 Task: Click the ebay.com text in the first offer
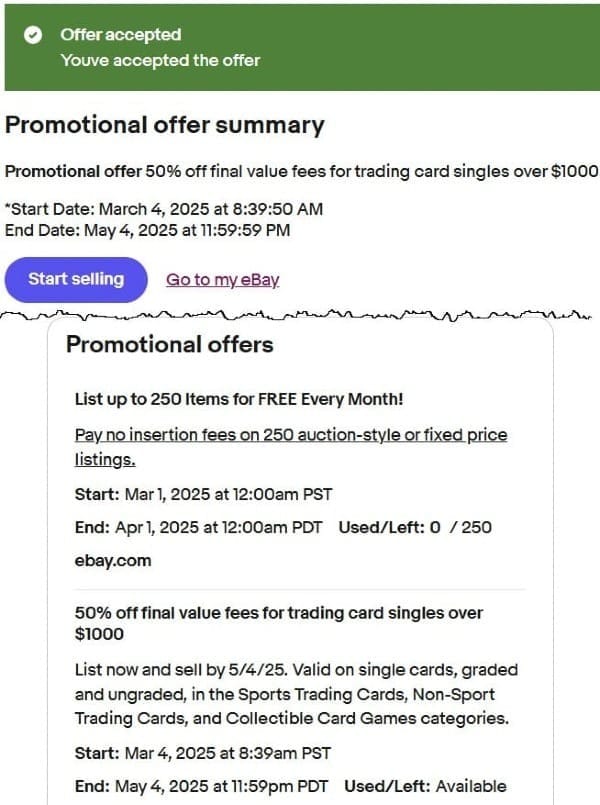pos(113,560)
